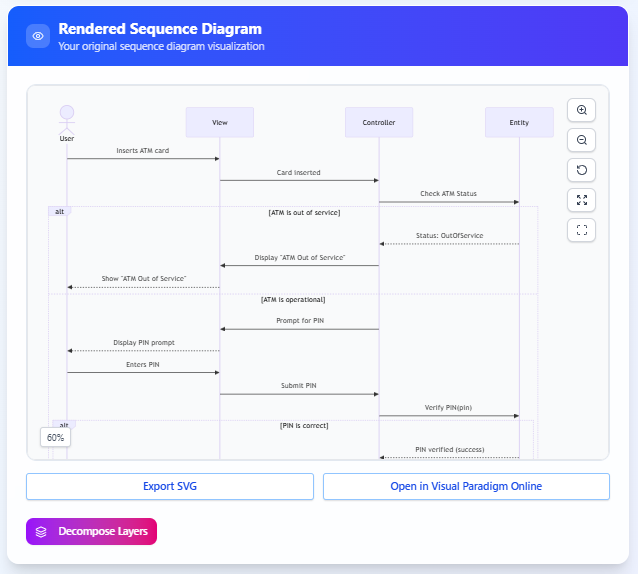Click the zoom out magnifier icon
This screenshot has height=574, width=638.
[x=581, y=140]
